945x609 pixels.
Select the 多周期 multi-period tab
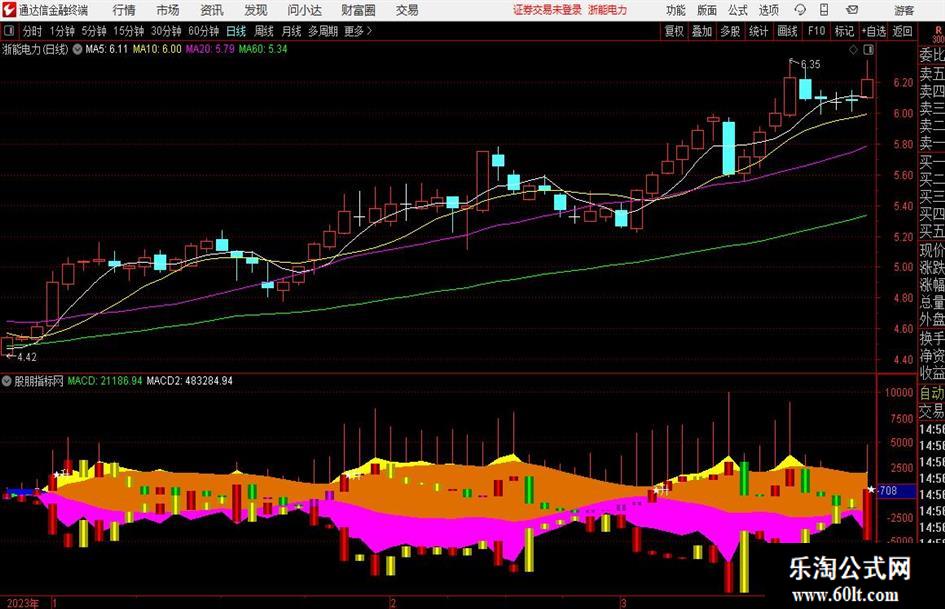[323, 31]
